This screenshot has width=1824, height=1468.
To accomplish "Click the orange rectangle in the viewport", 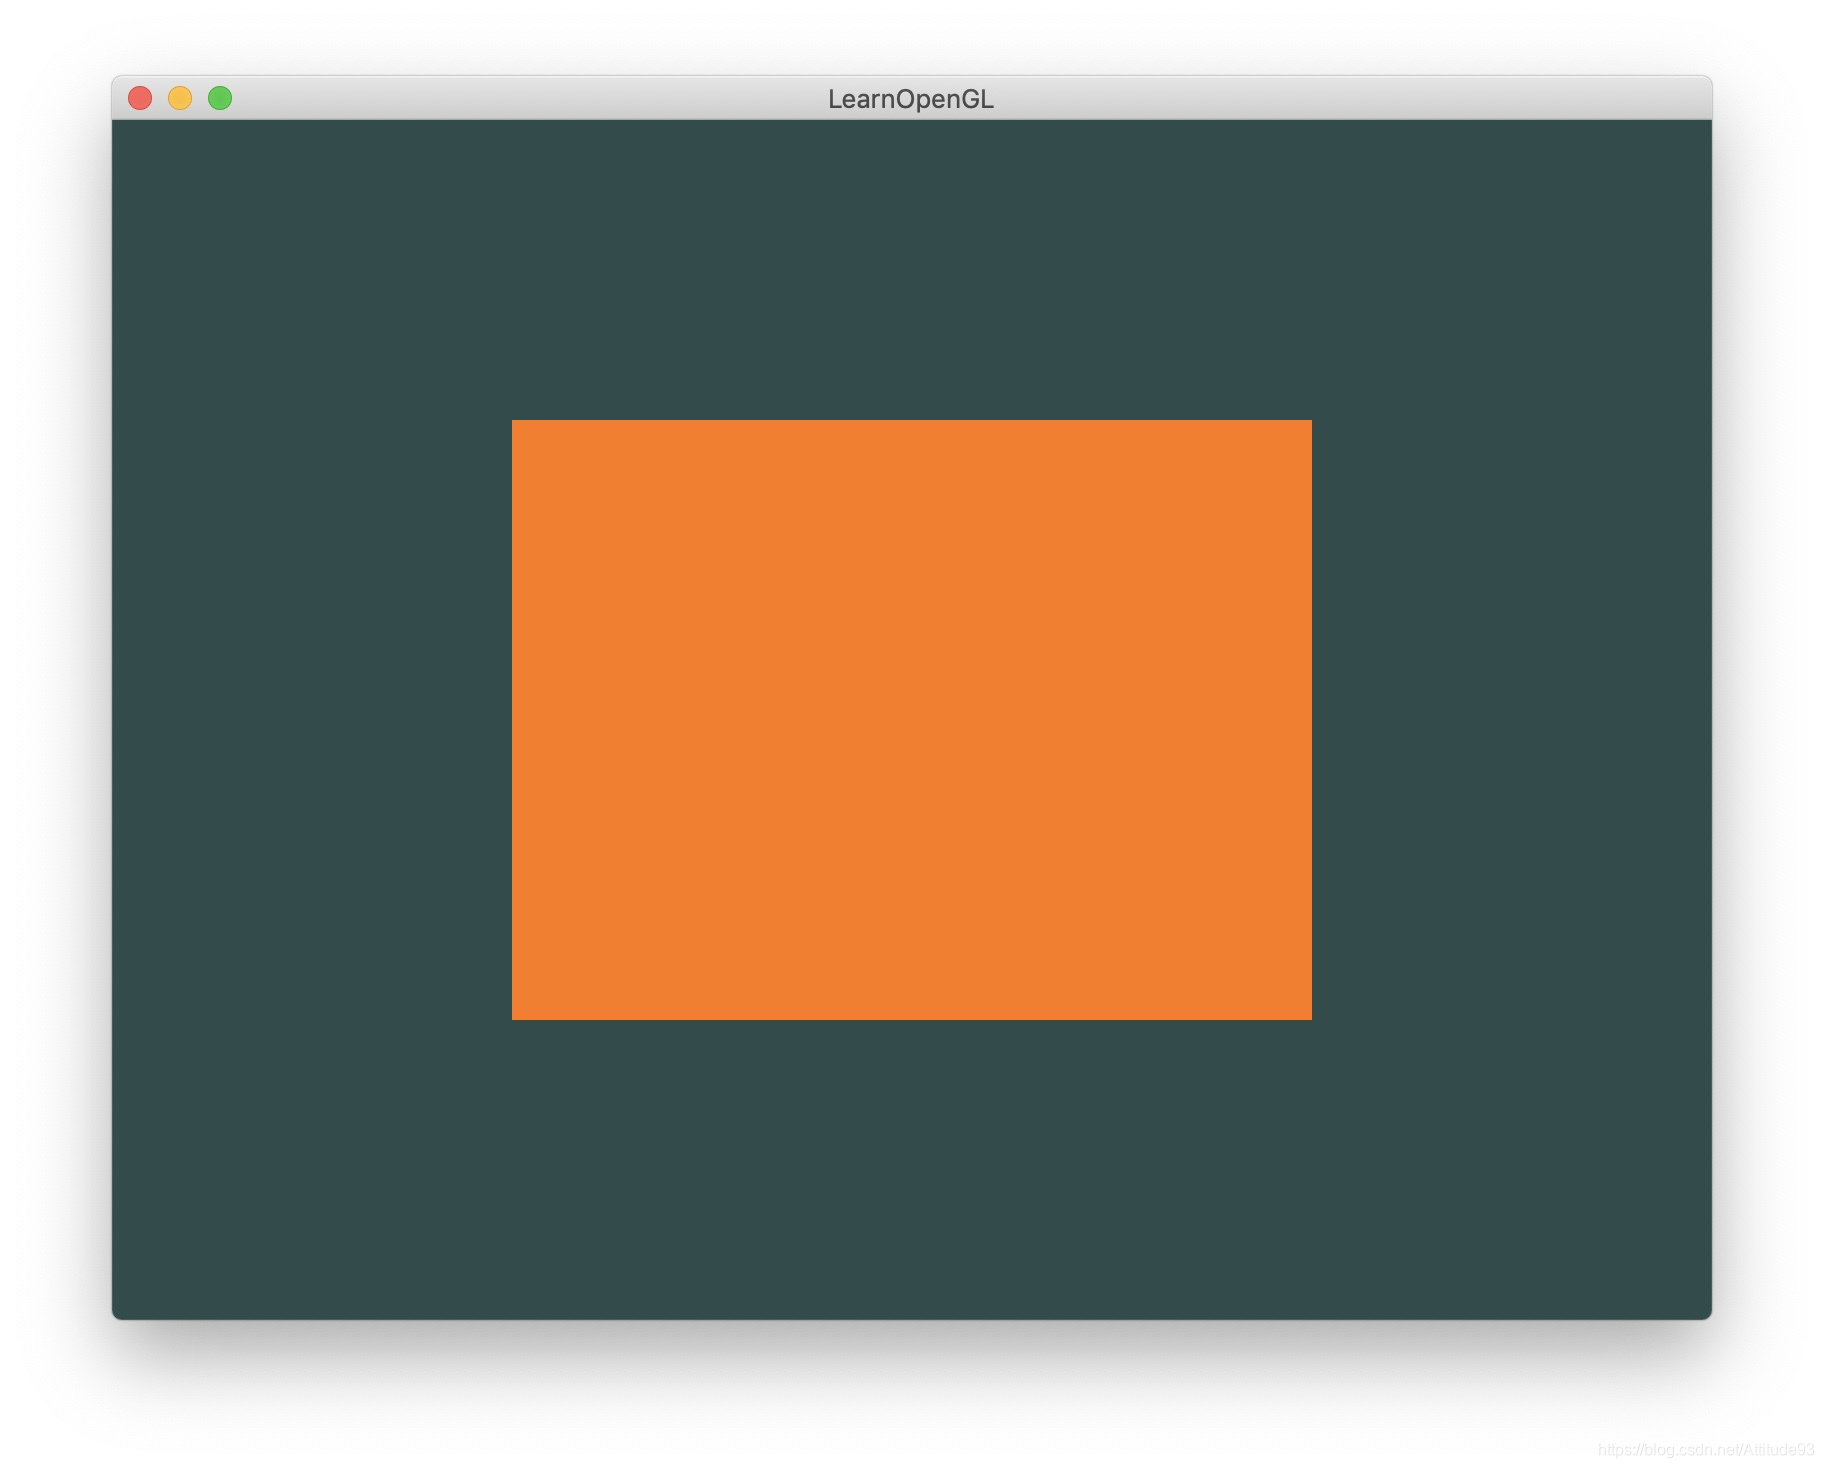I will [x=912, y=720].
